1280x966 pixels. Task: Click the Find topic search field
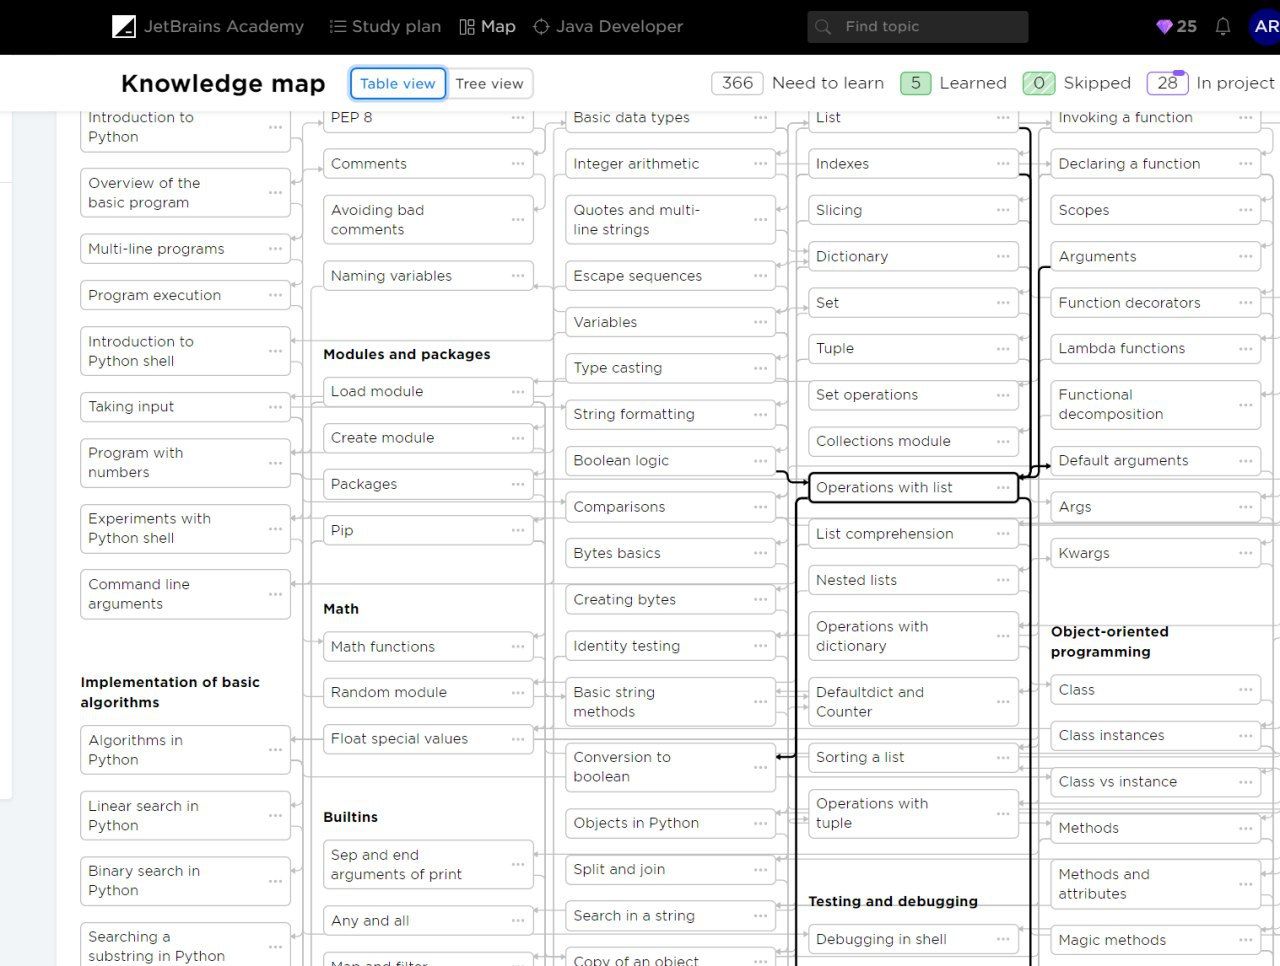[x=918, y=27]
